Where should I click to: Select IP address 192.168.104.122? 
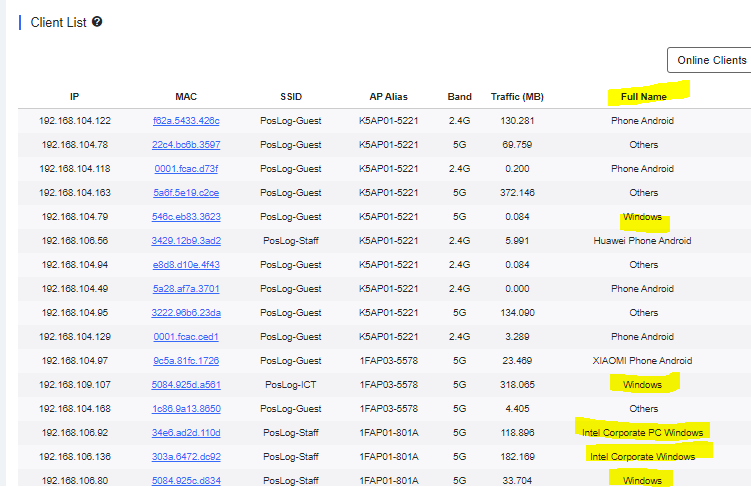tap(75, 121)
